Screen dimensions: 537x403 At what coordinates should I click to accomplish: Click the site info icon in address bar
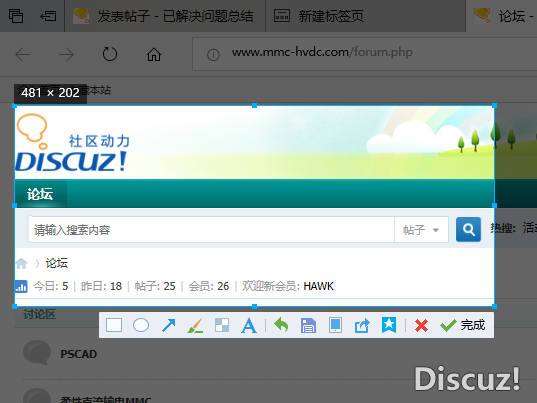pos(213,54)
